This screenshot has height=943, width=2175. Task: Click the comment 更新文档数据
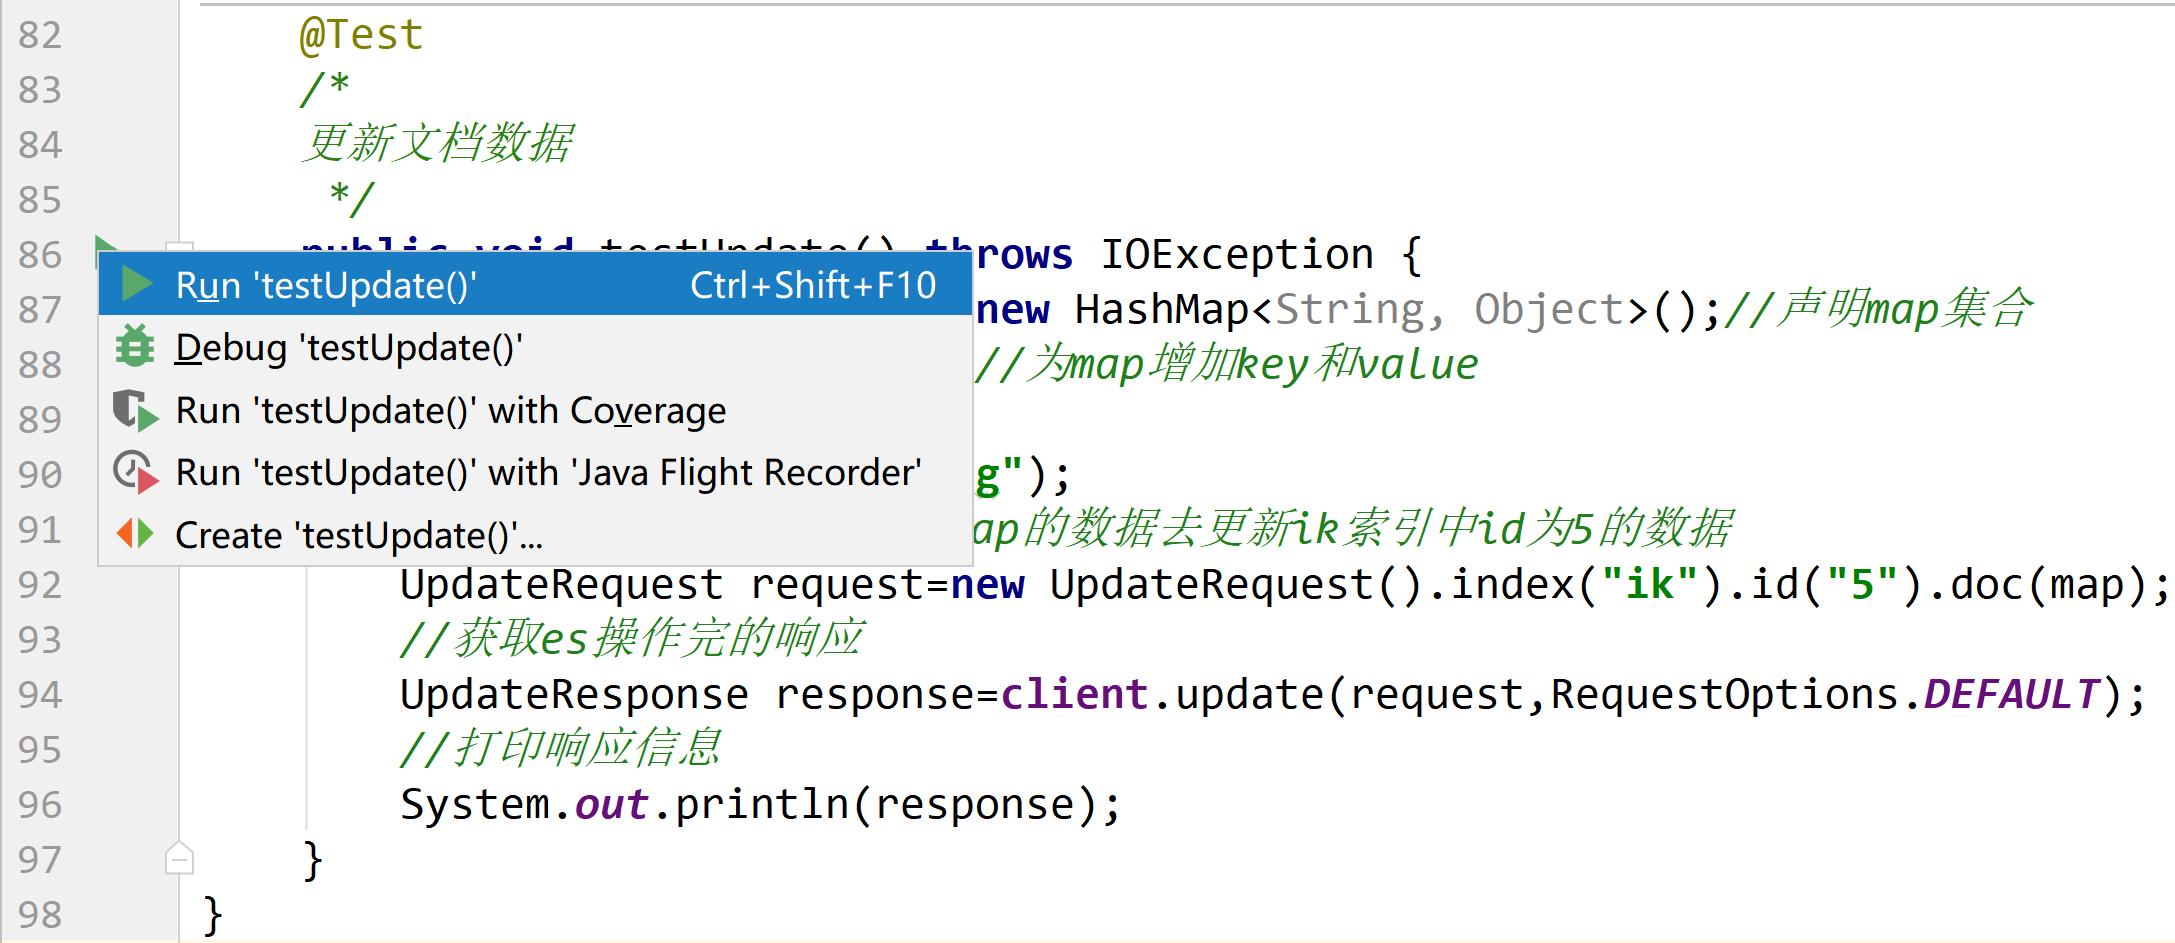tap(437, 144)
